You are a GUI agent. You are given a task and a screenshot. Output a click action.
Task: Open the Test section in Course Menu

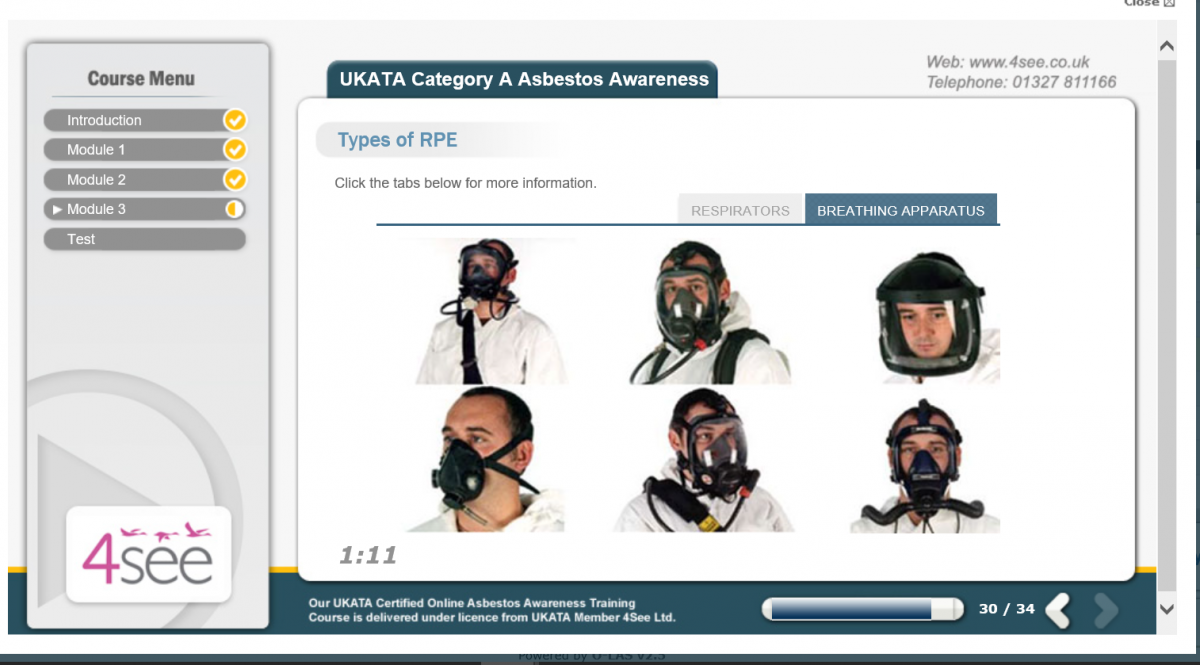(x=82, y=239)
